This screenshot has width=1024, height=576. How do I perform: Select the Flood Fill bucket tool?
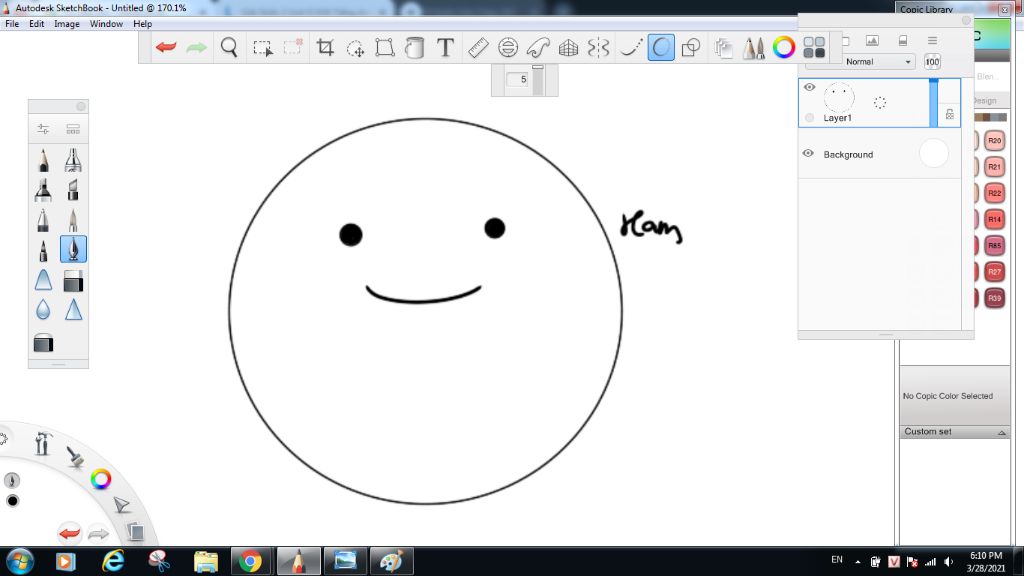(414, 47)
